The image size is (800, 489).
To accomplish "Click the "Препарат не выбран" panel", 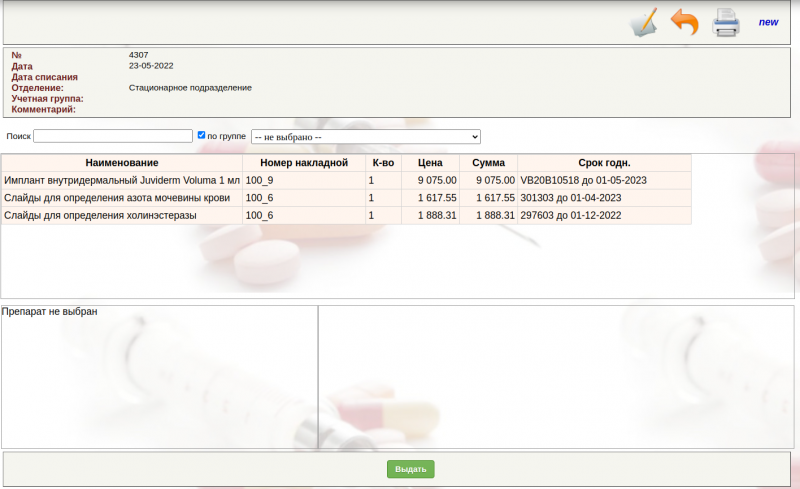I will (x=159, y=376).
